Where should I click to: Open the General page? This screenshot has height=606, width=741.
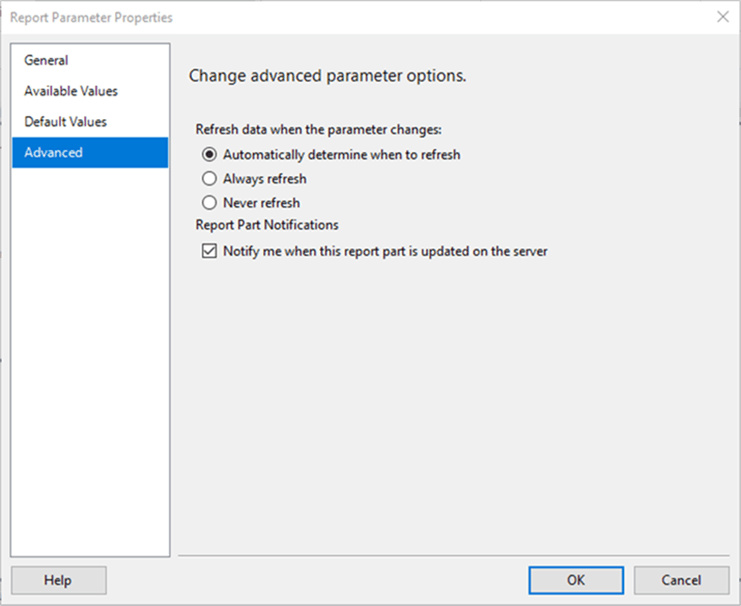[x=90, y=61]
